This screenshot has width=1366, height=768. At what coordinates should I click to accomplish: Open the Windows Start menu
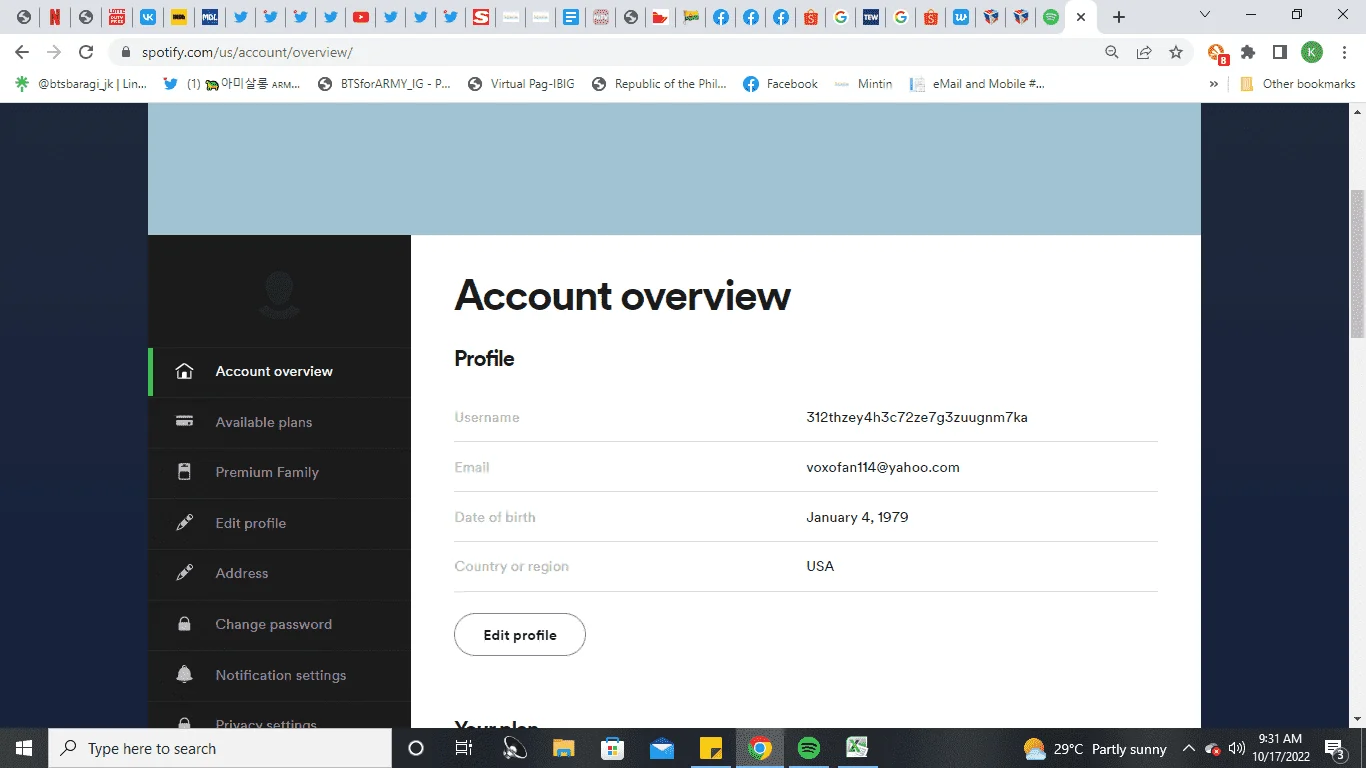tap(24, 748)
